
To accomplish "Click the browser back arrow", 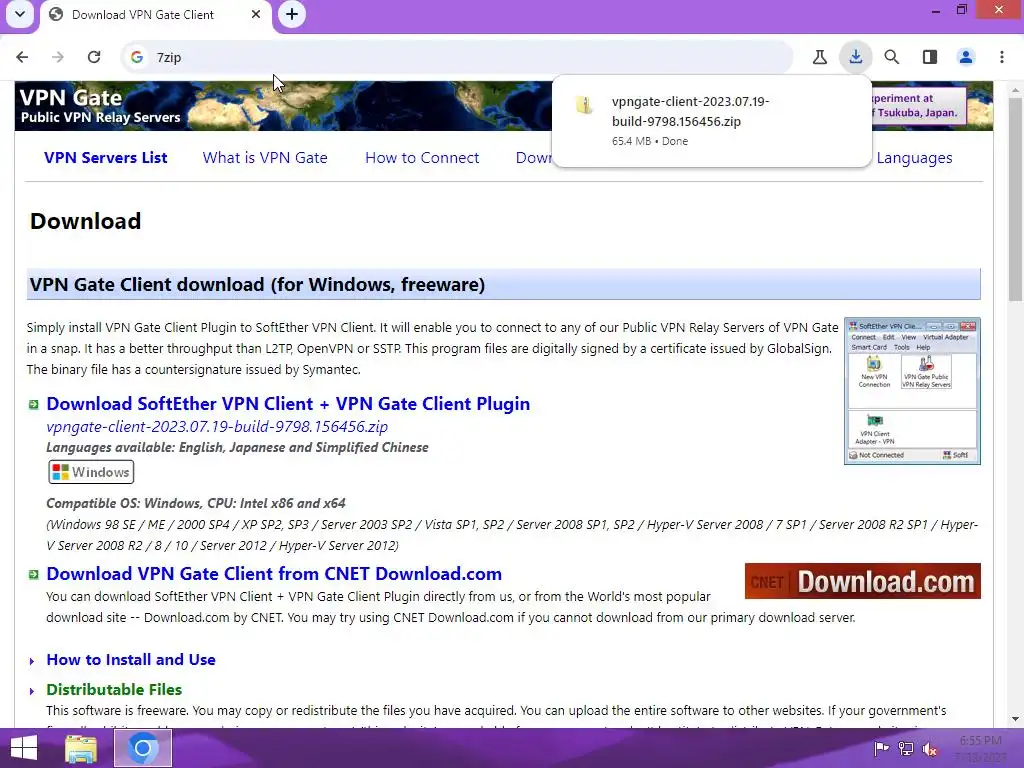I will [x=22, y=57].
